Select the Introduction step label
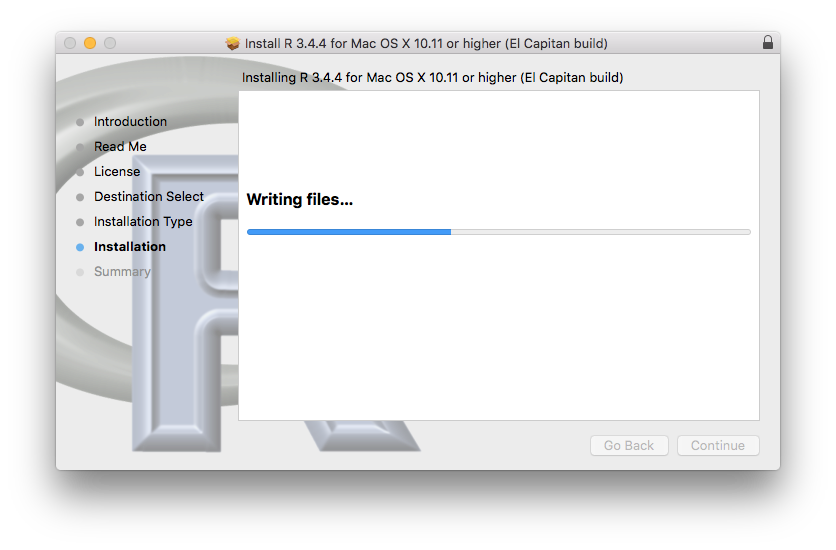 130,122
